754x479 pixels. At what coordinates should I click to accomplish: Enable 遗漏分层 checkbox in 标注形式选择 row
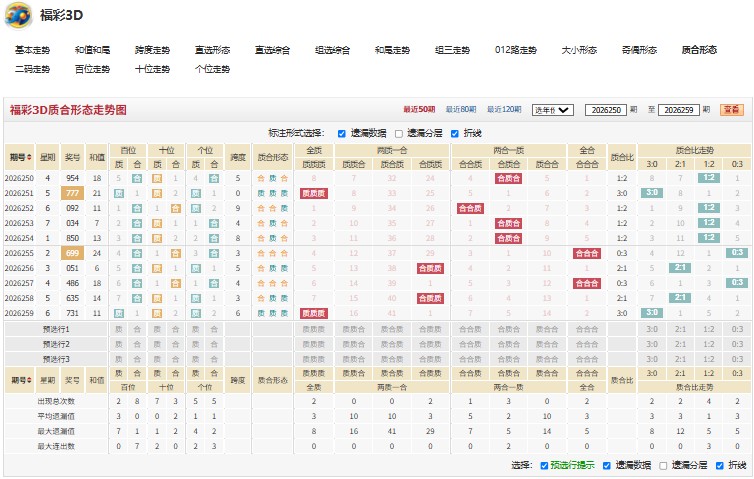coord(399,134)
